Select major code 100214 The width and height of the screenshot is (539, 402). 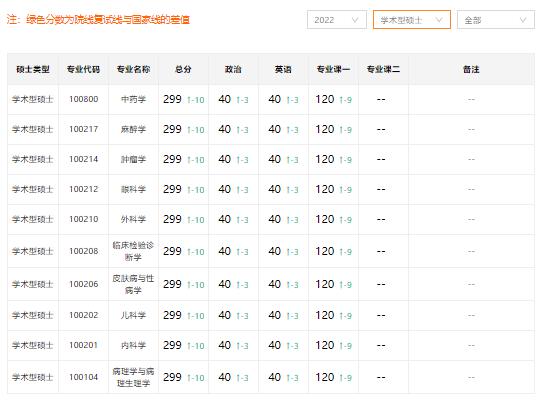click(x=84, y=159)
